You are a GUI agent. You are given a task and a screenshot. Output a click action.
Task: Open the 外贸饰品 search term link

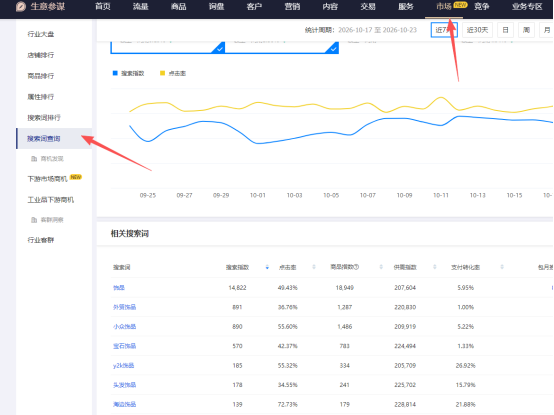pyautogui.click(x=124, y=307)
